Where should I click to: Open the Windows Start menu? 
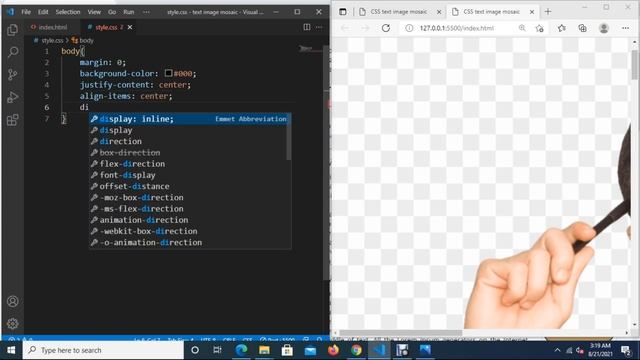[11, 350]
